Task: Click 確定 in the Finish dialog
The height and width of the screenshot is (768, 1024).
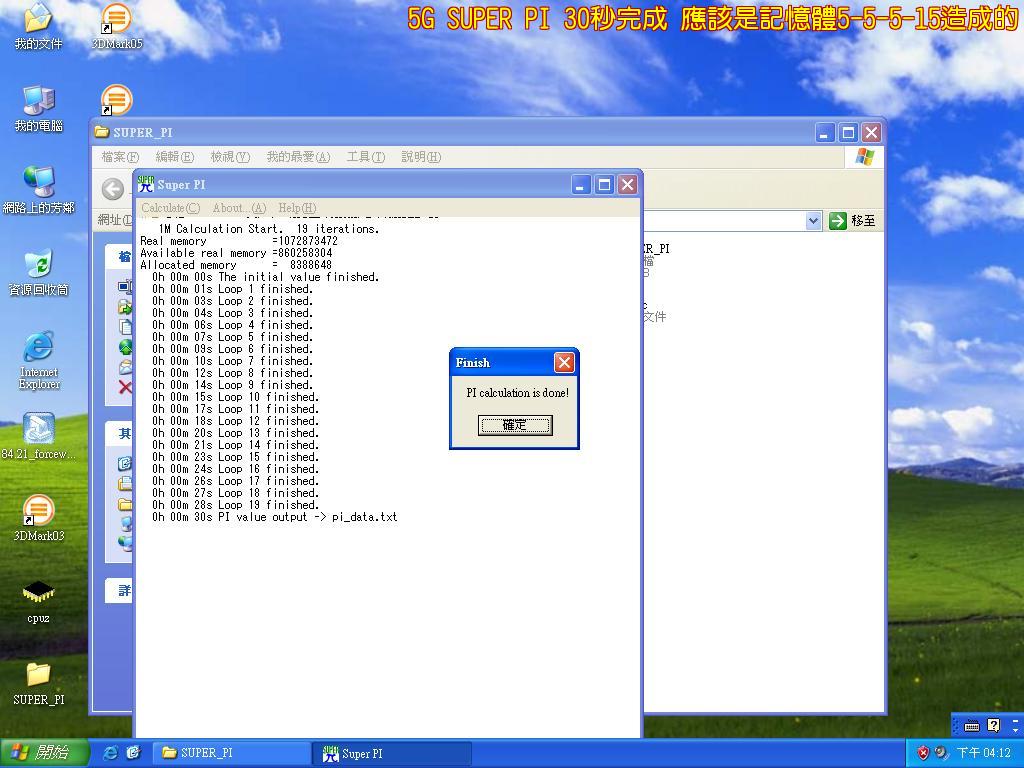Action: click(x=515, y=425)
